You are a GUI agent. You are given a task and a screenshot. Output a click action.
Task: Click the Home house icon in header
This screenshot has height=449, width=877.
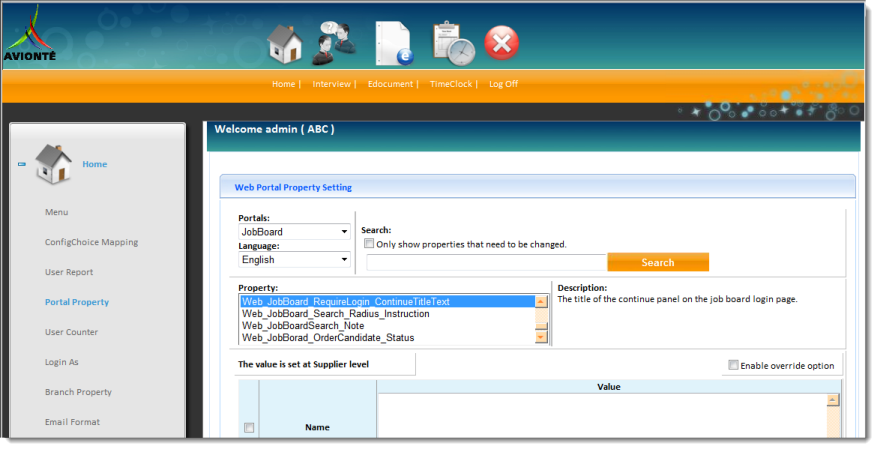pos(285,43)
